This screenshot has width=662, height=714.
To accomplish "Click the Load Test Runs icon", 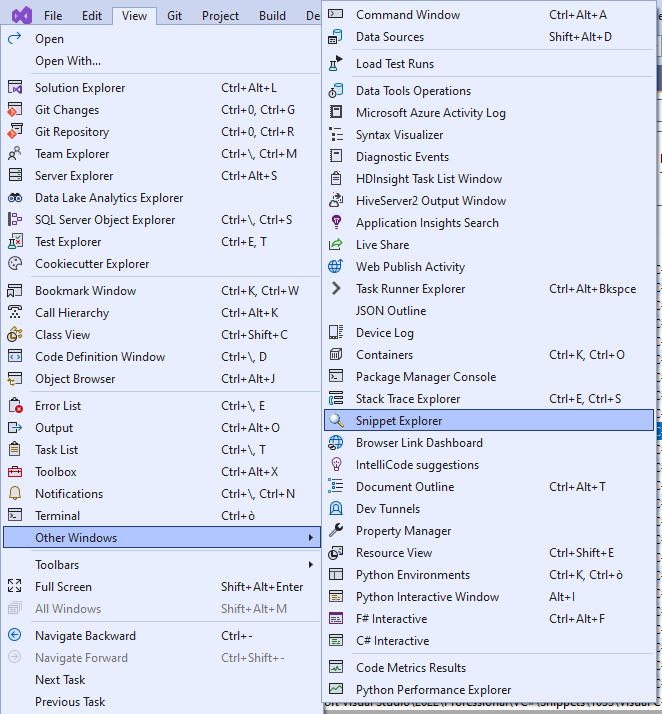I will (x=336, y=63).
